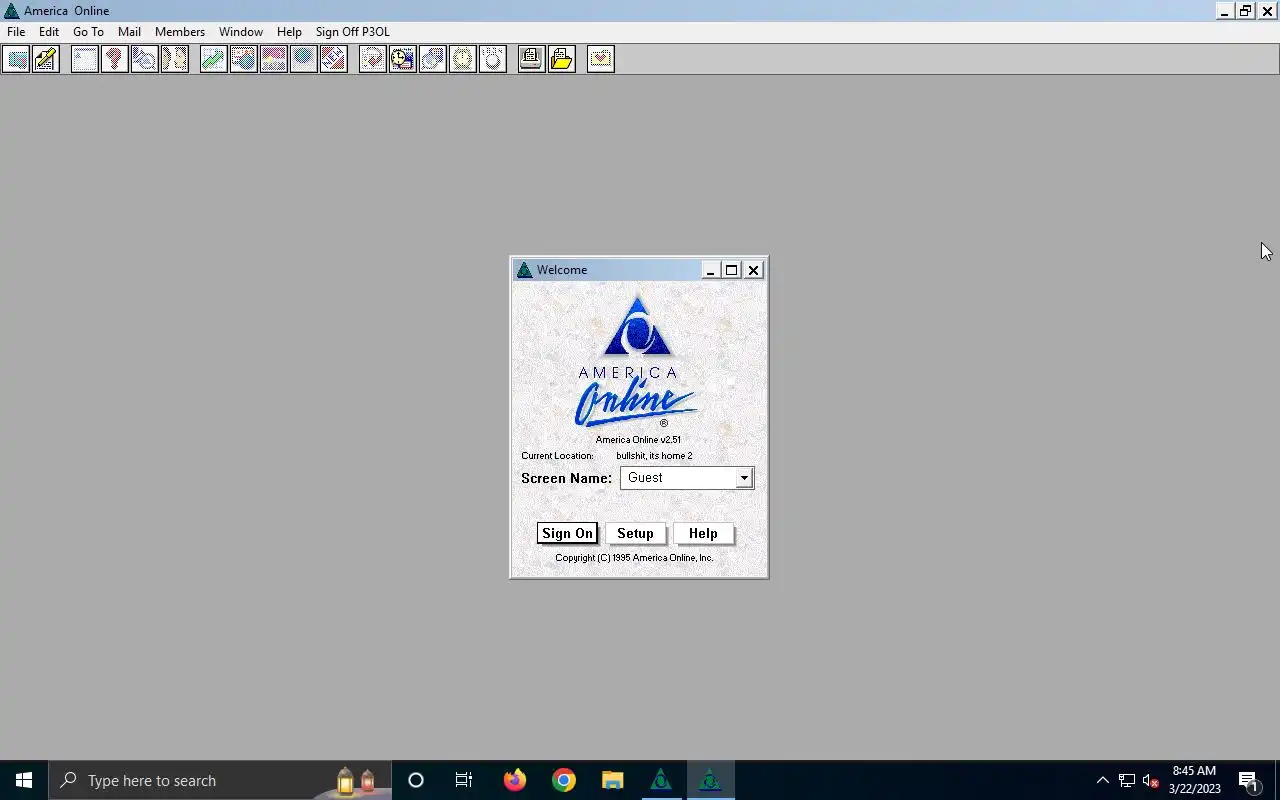This screenshot has height=800, width=1280.
Task: Click the 'bullshit, its home 2' location text
Action: (x=654, y=456)
